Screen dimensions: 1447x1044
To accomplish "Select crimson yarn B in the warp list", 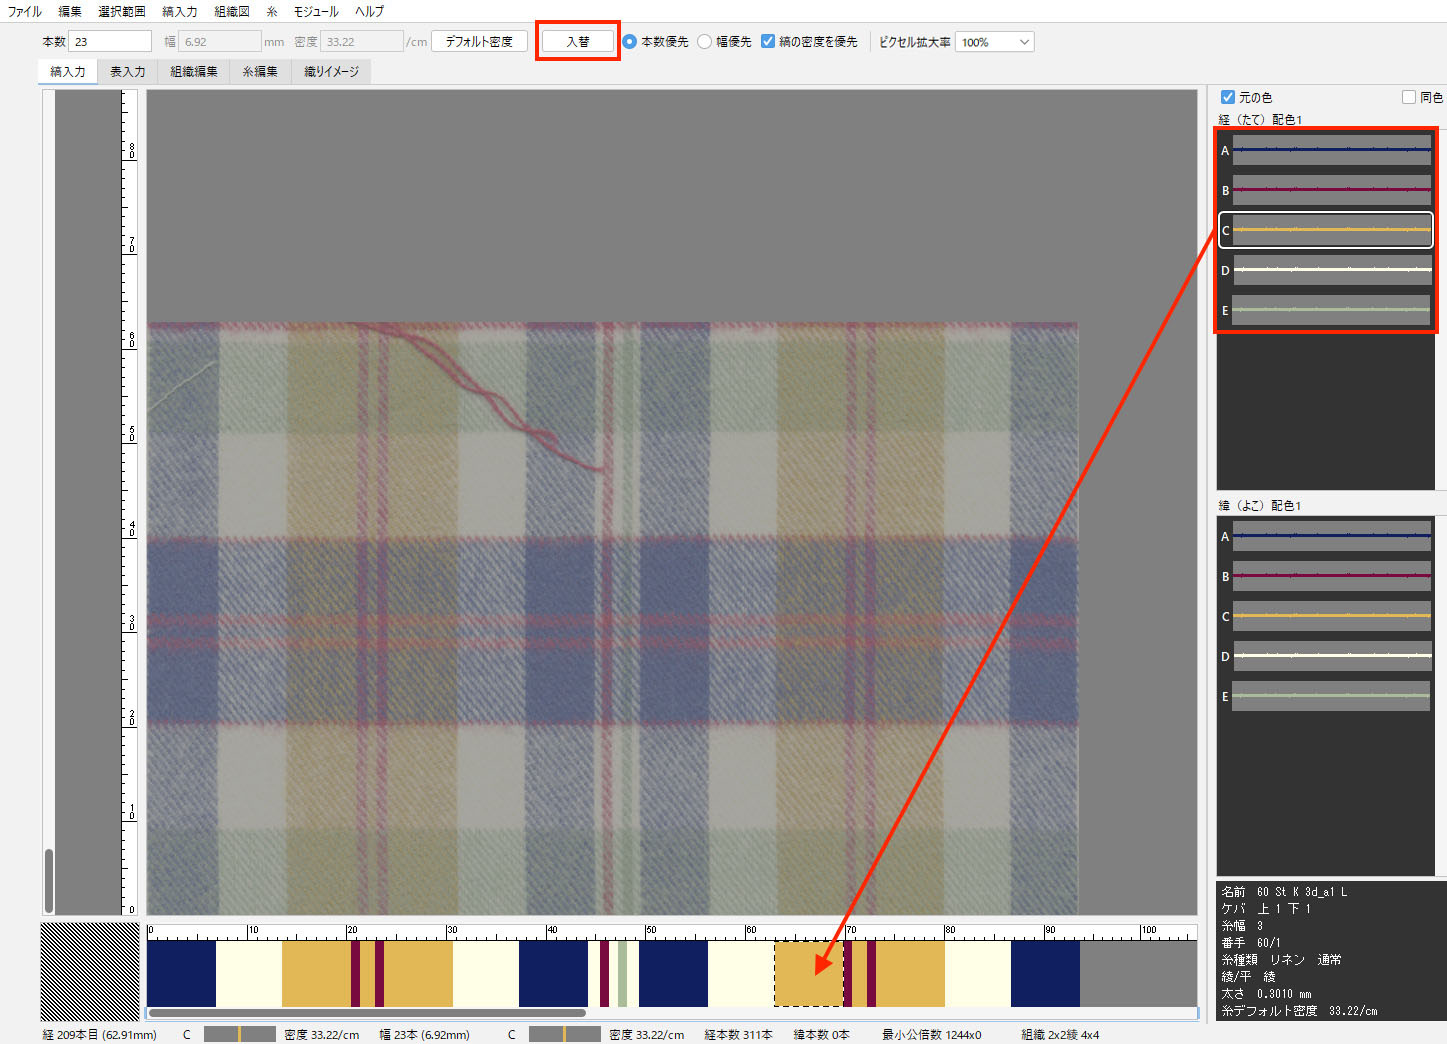I will pos(1330,190).
